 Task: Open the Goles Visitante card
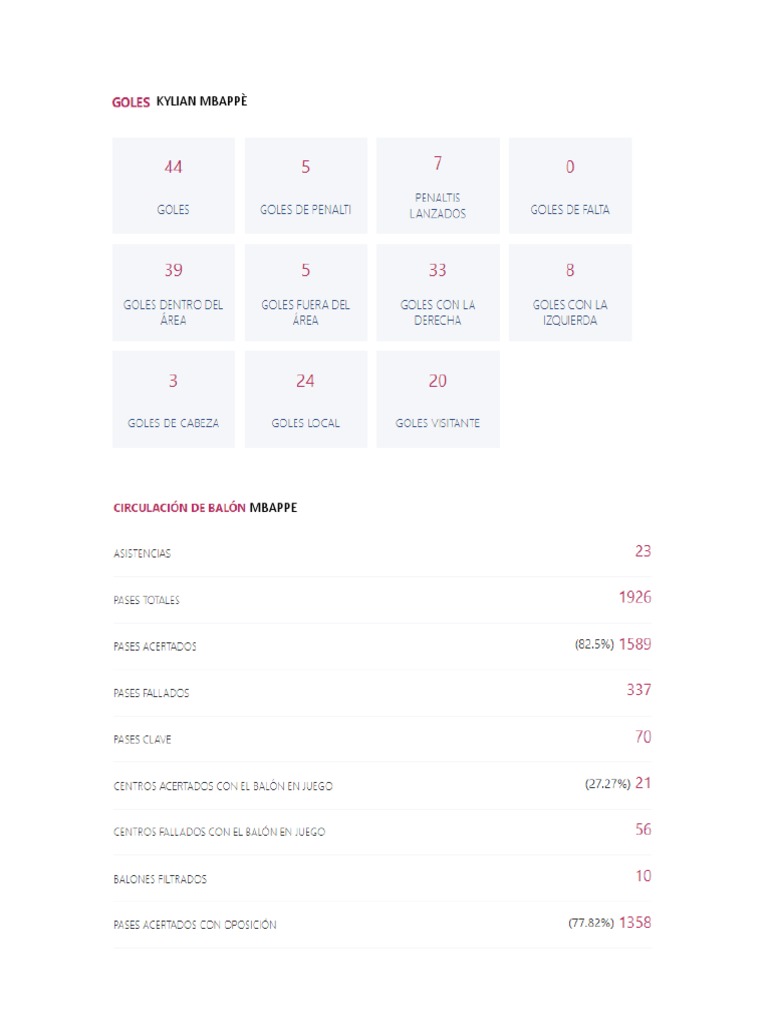pos(437,399)
